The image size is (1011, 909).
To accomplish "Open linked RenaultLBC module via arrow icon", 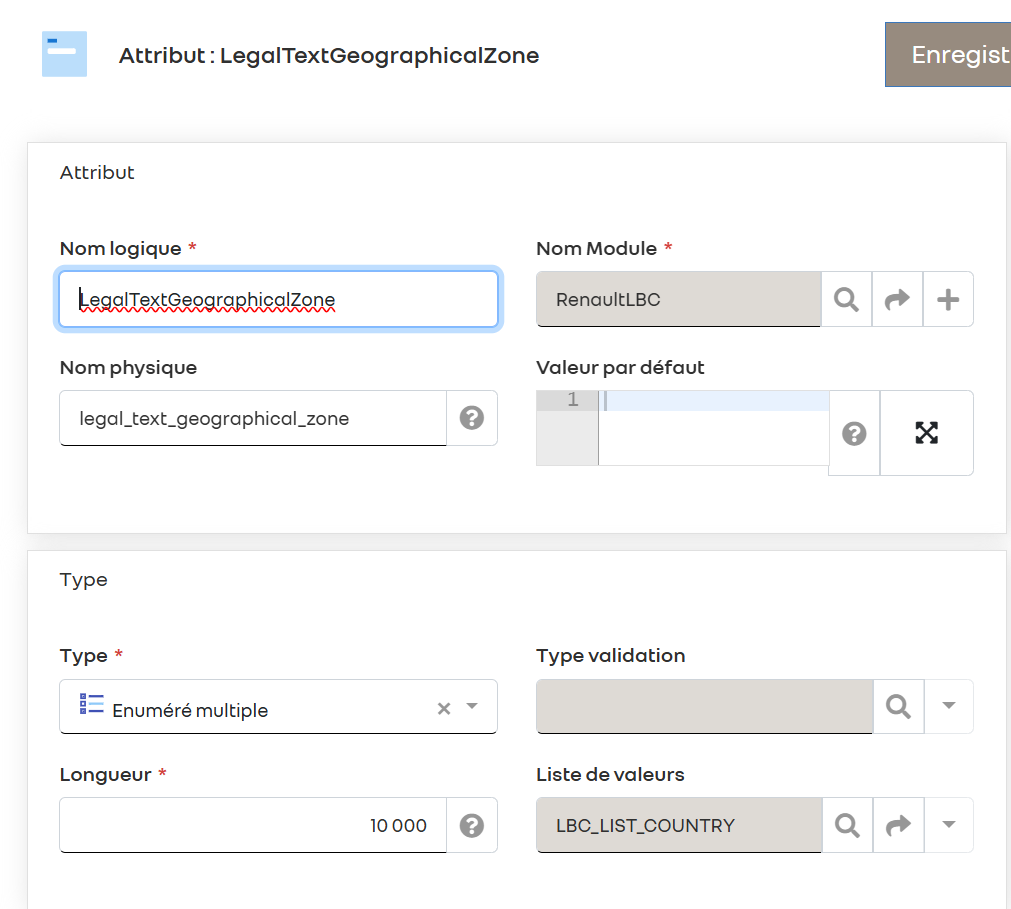I will pos(897,299).
